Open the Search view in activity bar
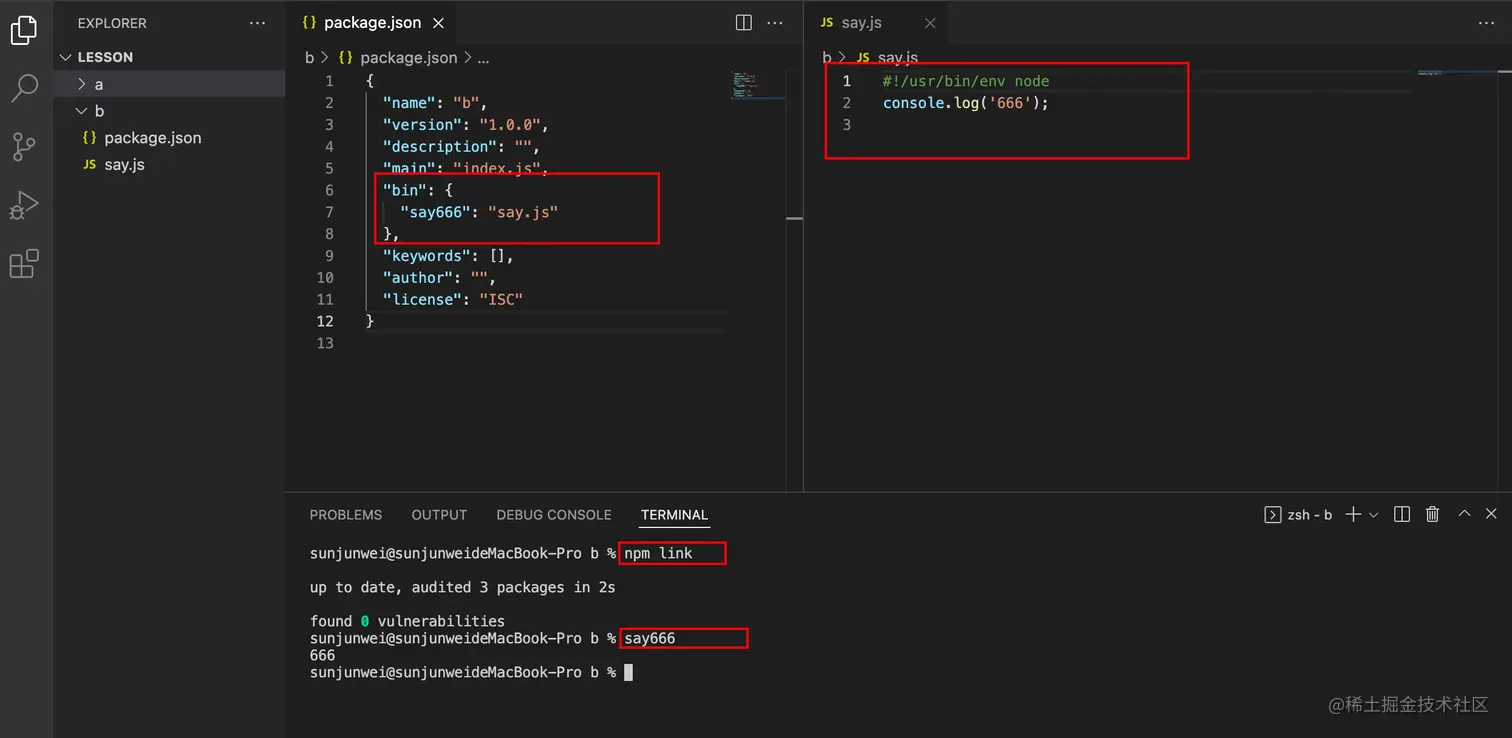 click(x=24, y=89)
